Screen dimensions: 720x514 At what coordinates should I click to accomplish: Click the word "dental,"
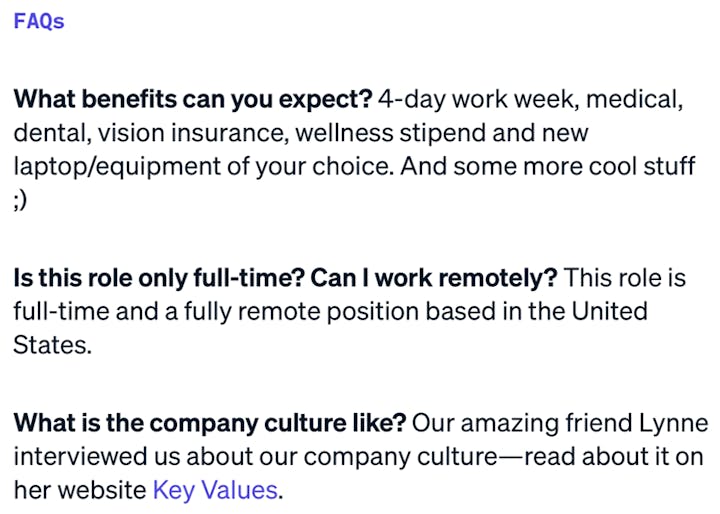(47, 132)
